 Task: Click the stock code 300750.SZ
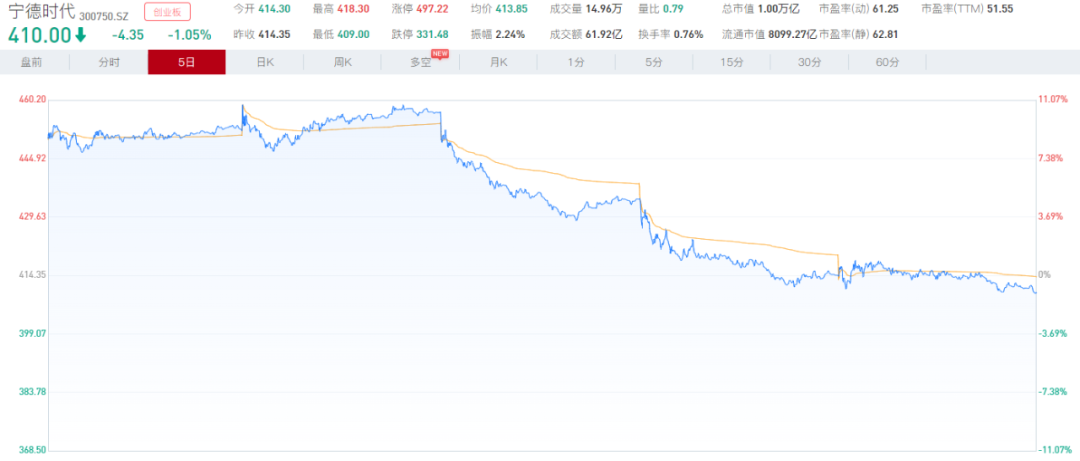tap(106, 14)
